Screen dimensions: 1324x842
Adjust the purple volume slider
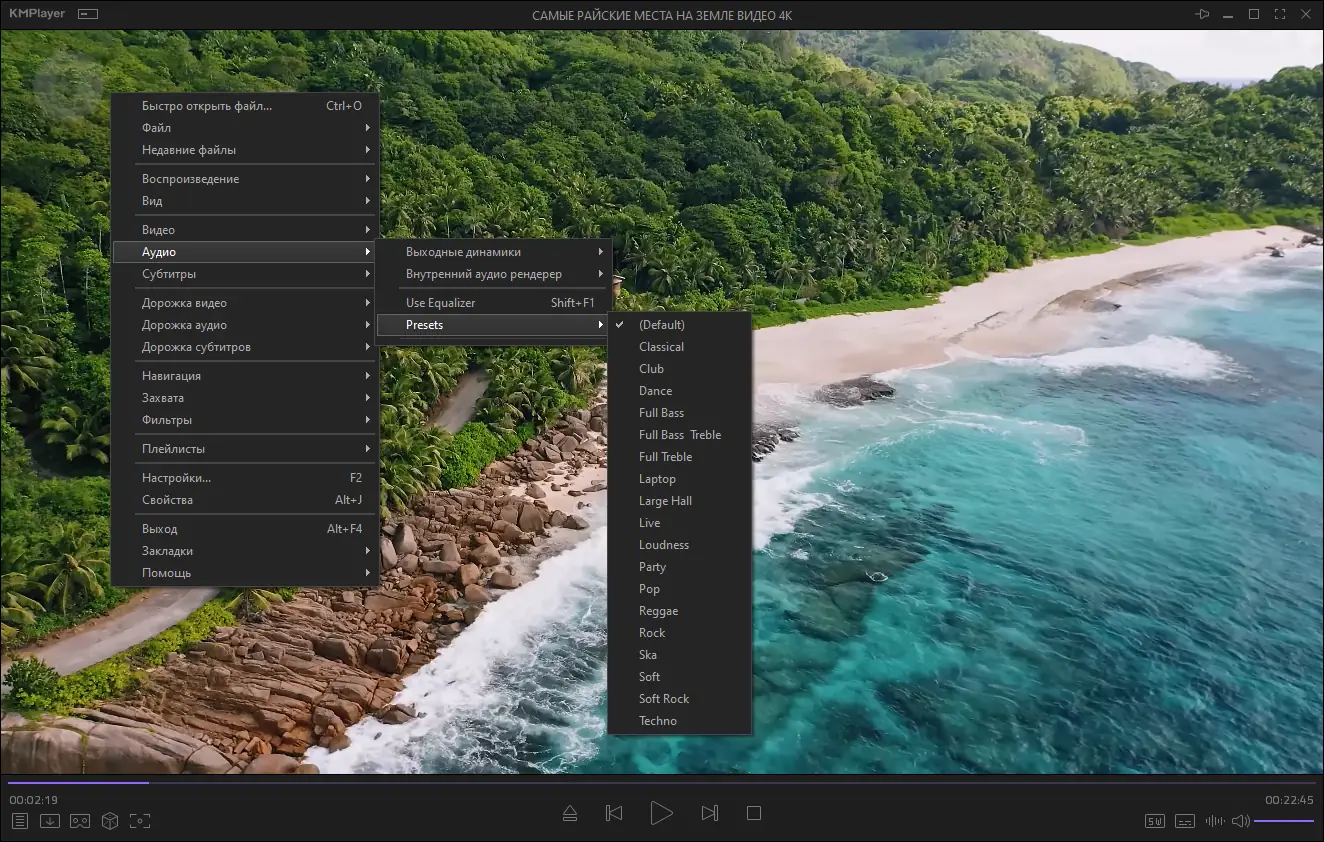point(1284,821)
